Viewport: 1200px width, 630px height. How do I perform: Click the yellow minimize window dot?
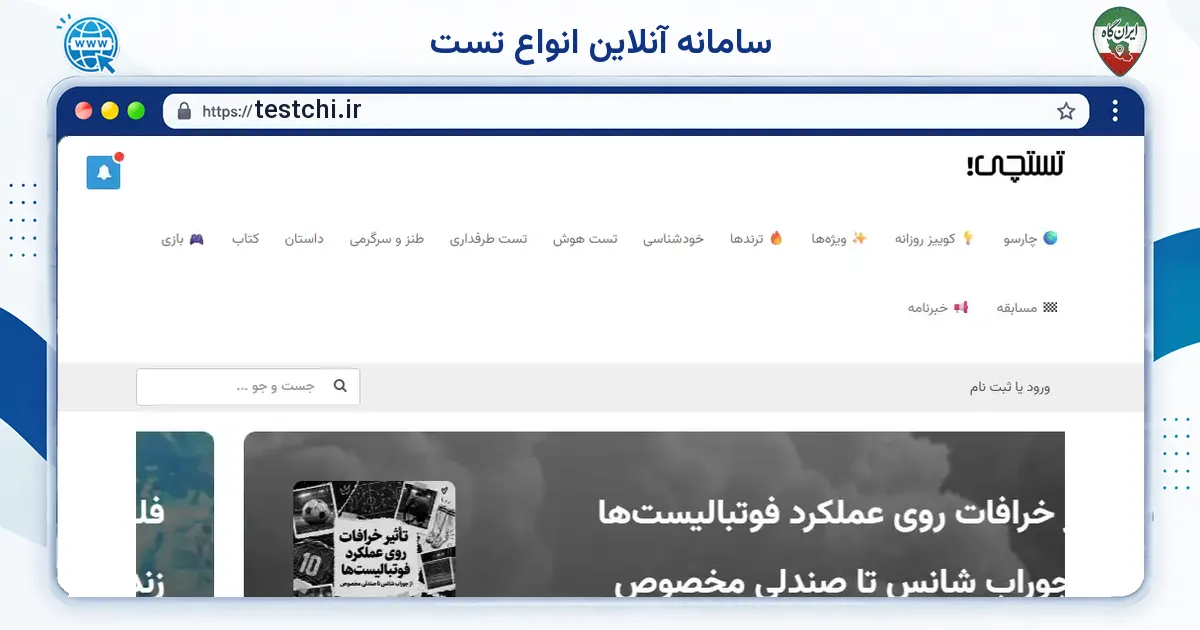[x=110, y=111]
